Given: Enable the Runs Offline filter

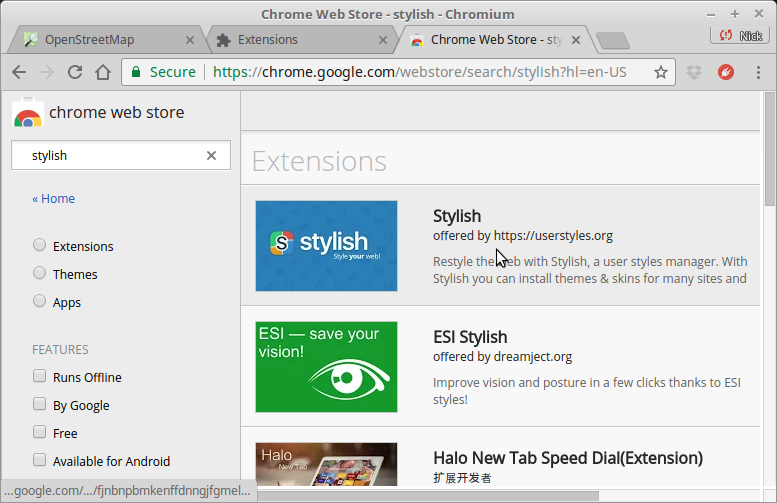Looking at the screenshot, I should click(x=39, y=376).
